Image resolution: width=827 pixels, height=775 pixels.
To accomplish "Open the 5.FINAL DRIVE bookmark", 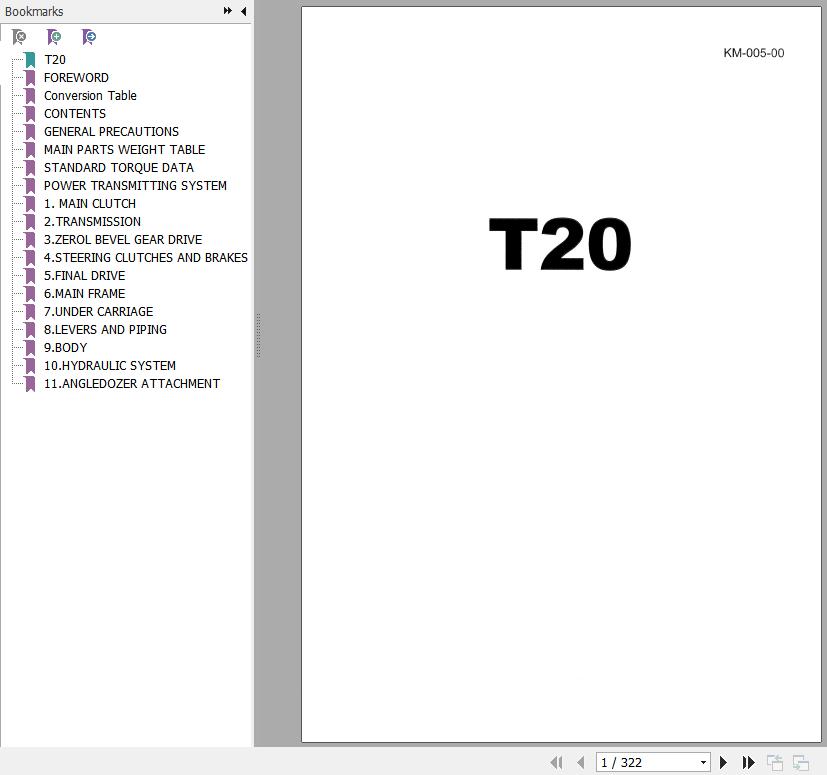I will pyautogui.click(x=84, y=275).
